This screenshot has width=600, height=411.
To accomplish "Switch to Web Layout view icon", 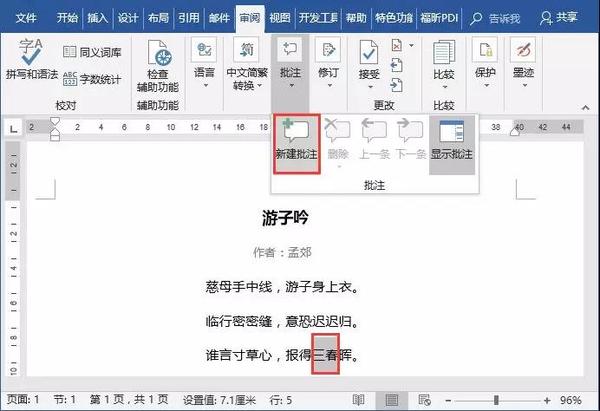I will pyautogui.click(x=424, y=400).
